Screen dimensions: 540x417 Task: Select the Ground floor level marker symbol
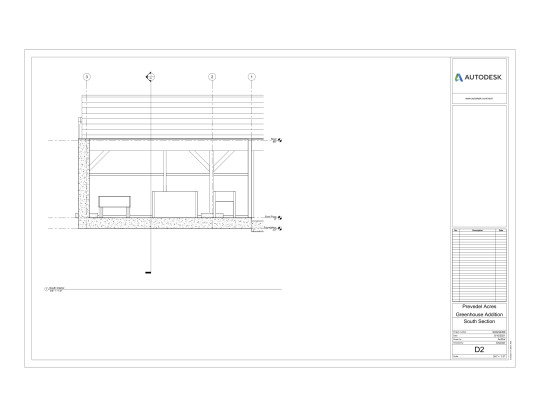click(280, 218)
